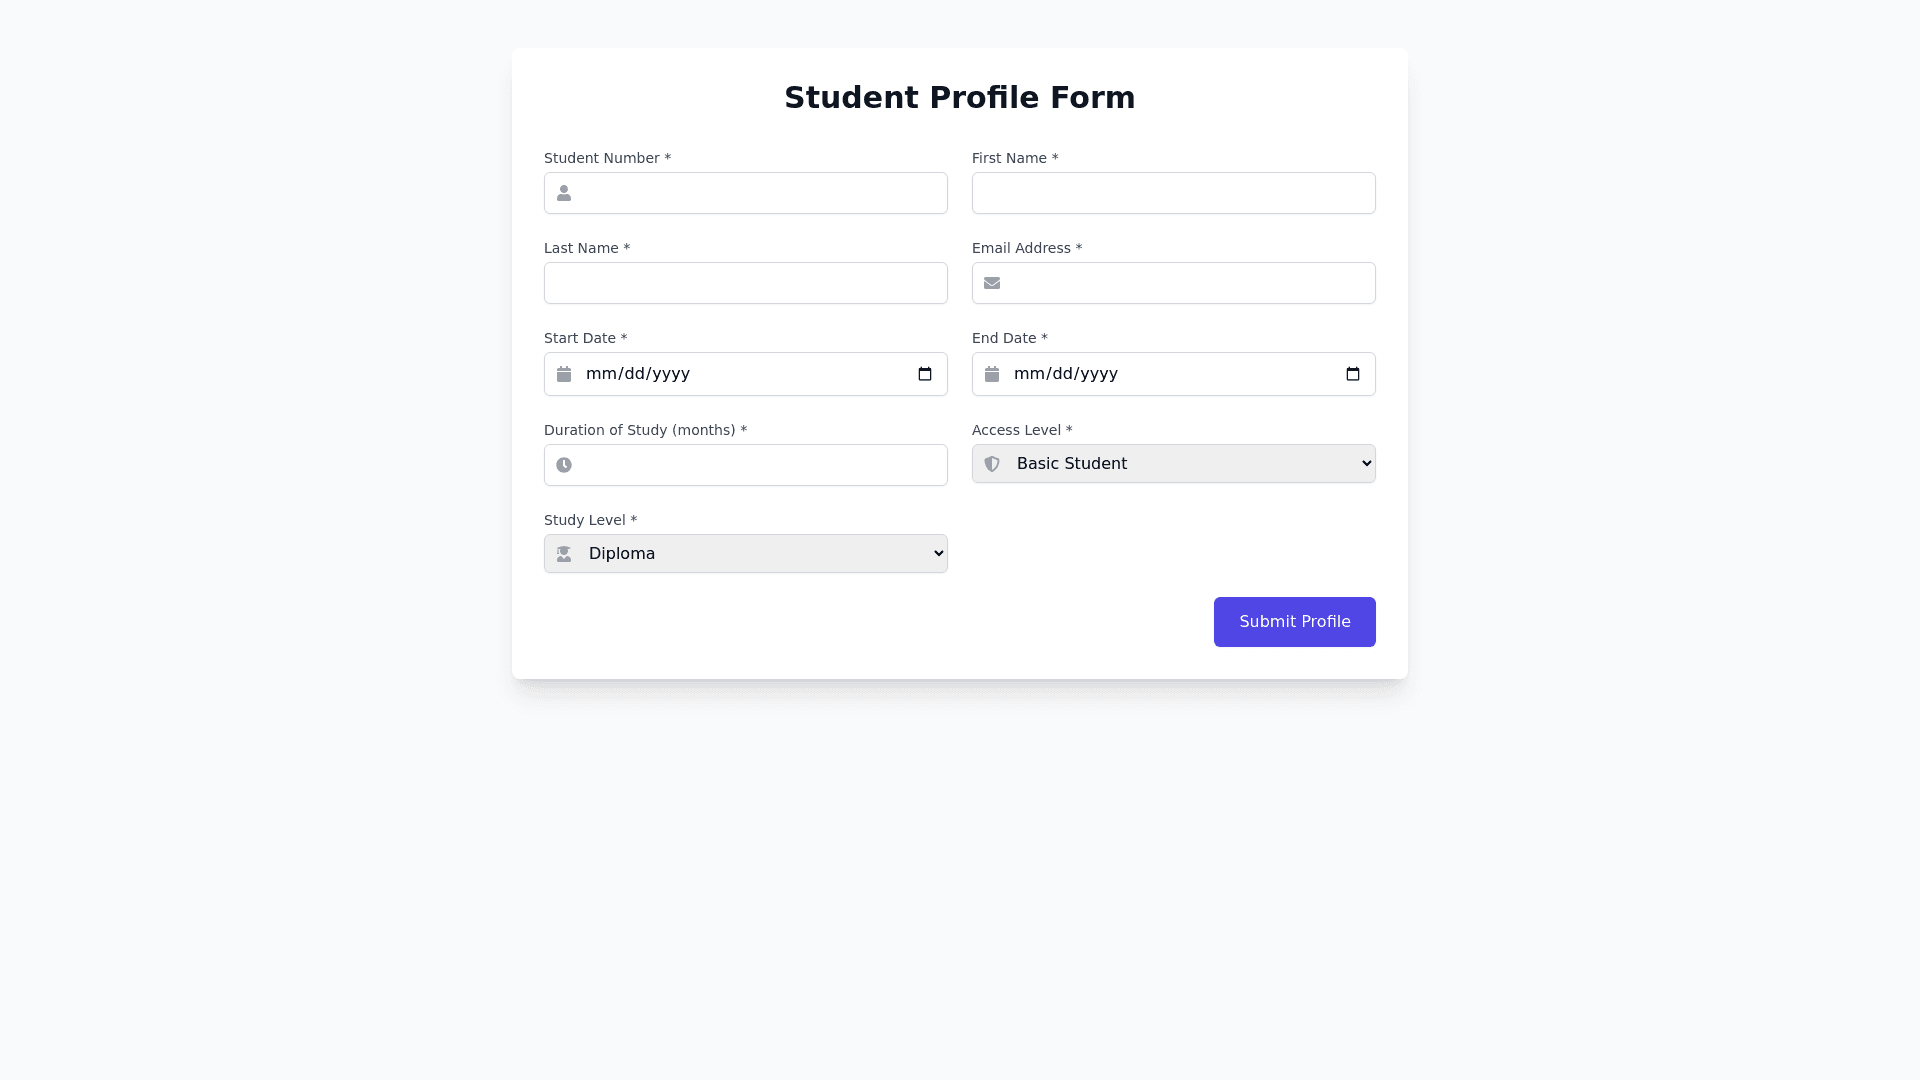This screenshot has height=1080, width=1920.
Task: Open the Study Level dropdown
Action: click(745, 554)
